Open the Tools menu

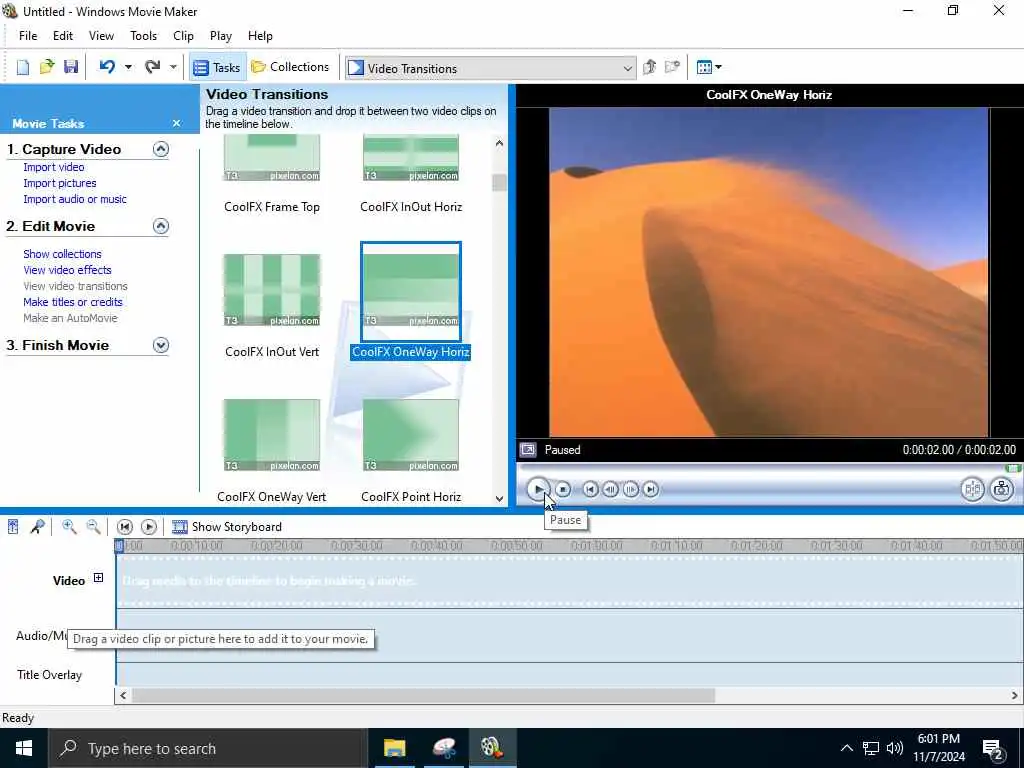click(x=143, y=36)
